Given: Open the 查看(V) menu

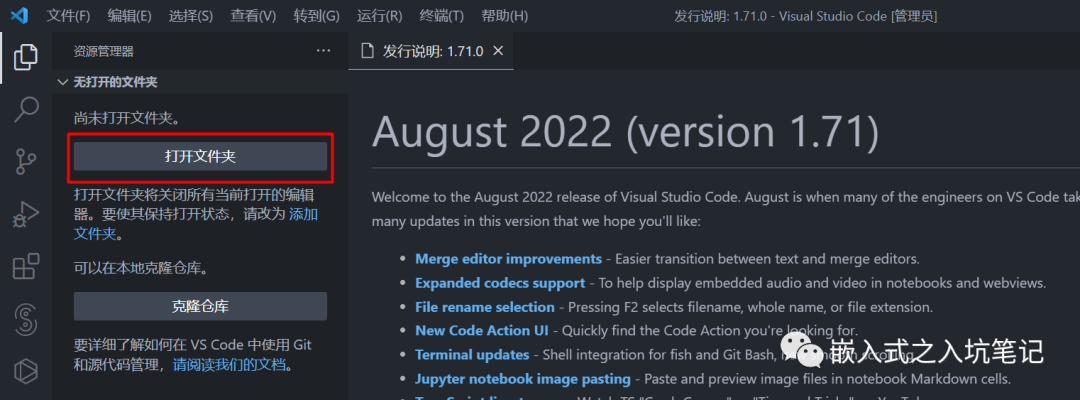Looking at the screenshot, I should pyautogui.click(x=253, y=16).
